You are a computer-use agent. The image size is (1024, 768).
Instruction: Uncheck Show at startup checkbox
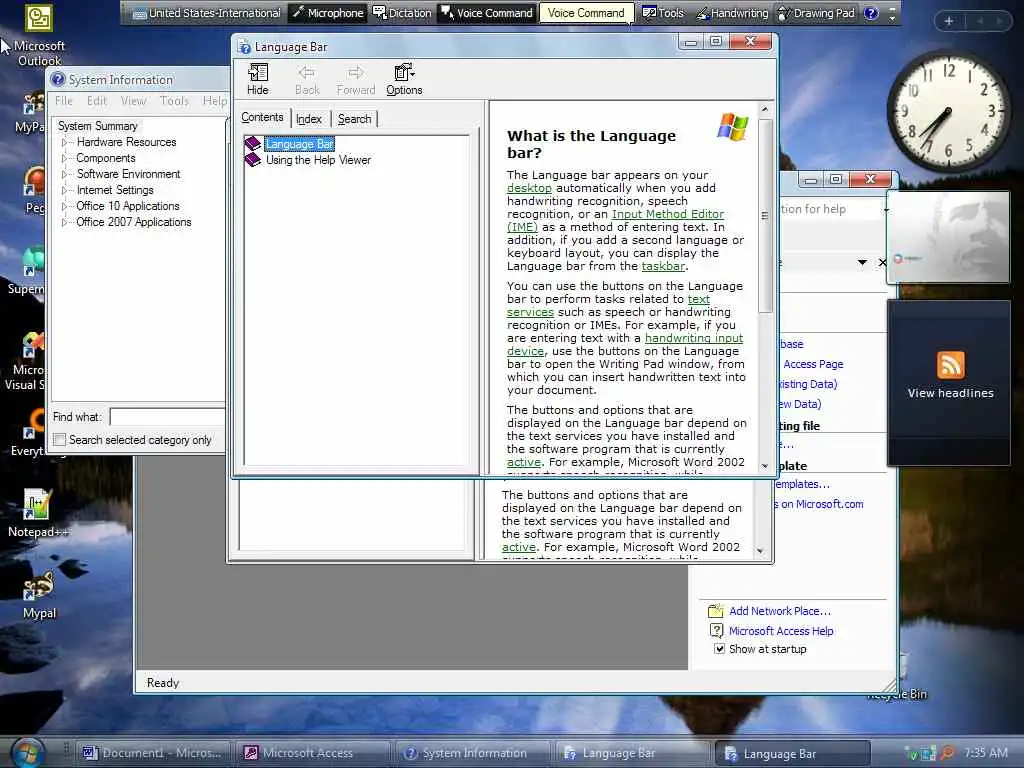point(719,649)
